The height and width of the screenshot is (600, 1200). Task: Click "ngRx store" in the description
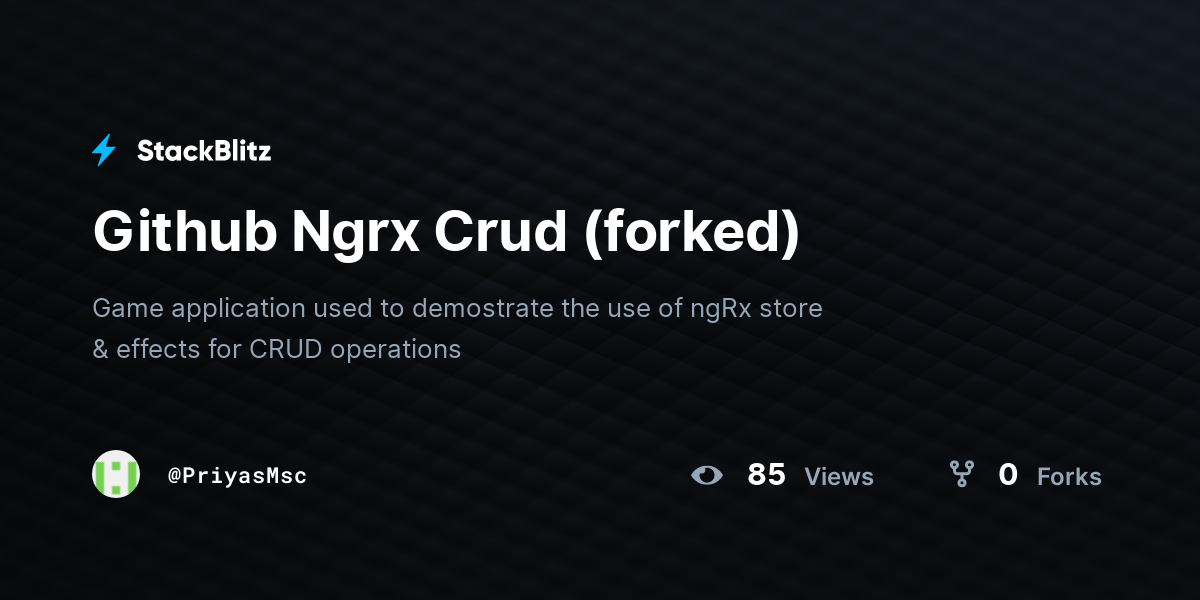pos(756,308)
